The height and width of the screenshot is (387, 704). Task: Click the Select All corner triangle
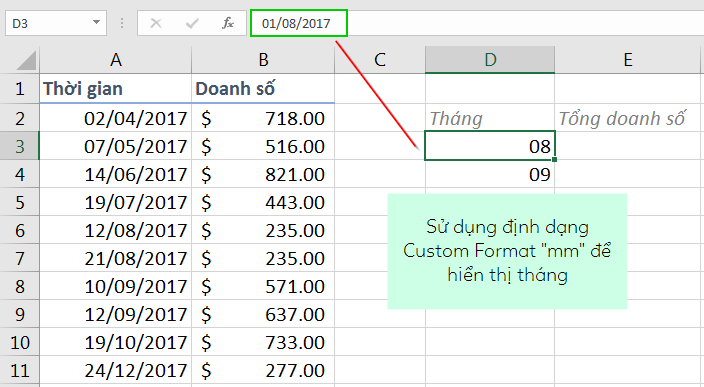click(26, 60)
